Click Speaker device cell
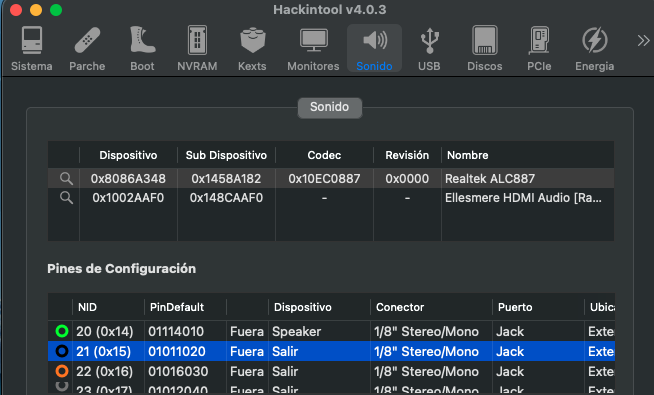Image resolution: width=654 pixels, height=395 pixels. point(297,332)
